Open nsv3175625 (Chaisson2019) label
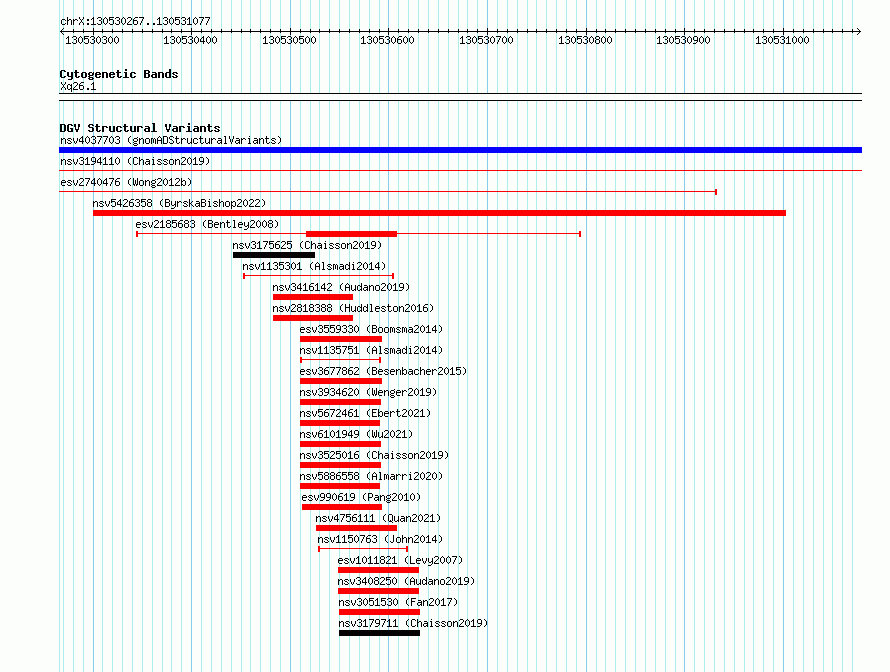Image resolution: width=890 pixels, height=672 pixels. click(307, 245)
